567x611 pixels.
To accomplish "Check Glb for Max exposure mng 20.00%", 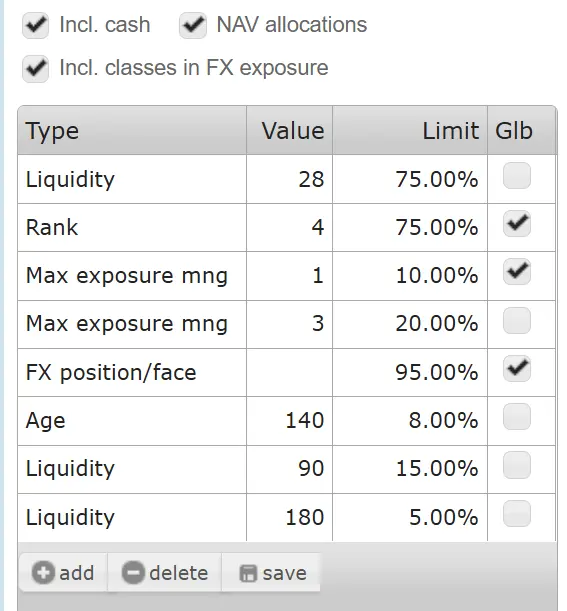I will point(517,320).
